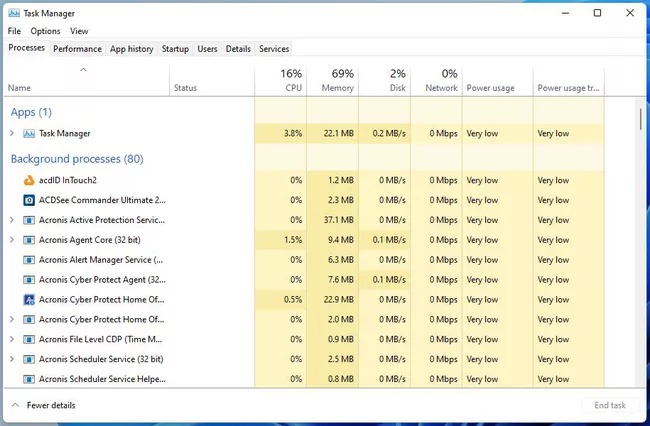Click the sort arrow above Name column
The height and width of the screenshot is (426, 650).
pyautogui.click(x=83, y=70)
